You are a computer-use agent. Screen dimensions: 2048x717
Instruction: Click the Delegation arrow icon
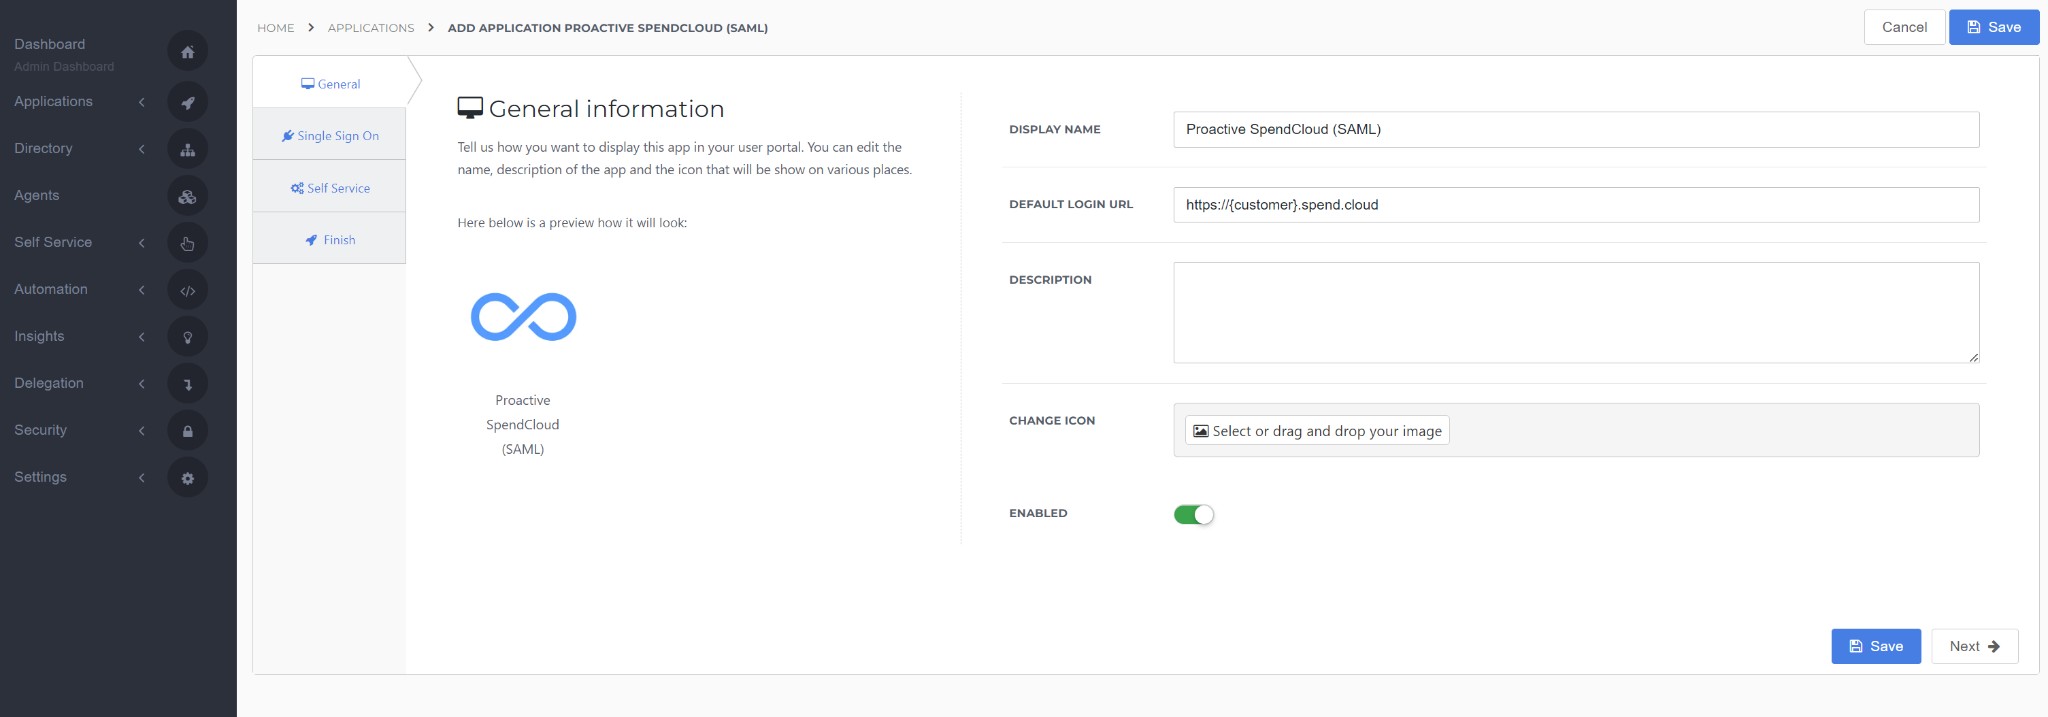(x=187, y=384)
